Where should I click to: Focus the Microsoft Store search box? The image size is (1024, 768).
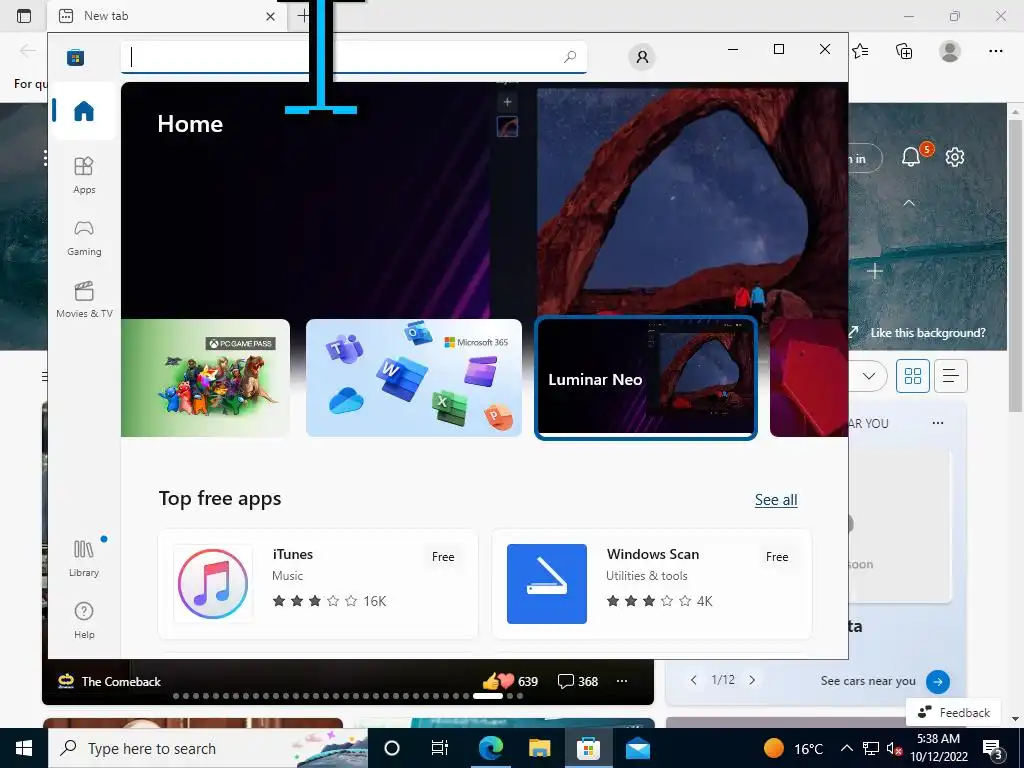pyautogui.click(x=353, y=57)
